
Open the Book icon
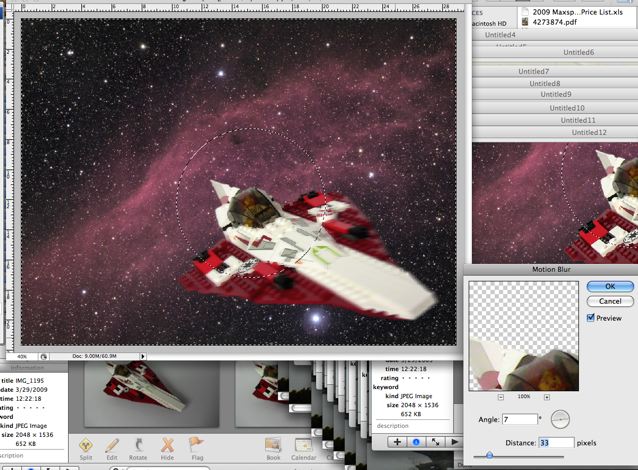273,445
